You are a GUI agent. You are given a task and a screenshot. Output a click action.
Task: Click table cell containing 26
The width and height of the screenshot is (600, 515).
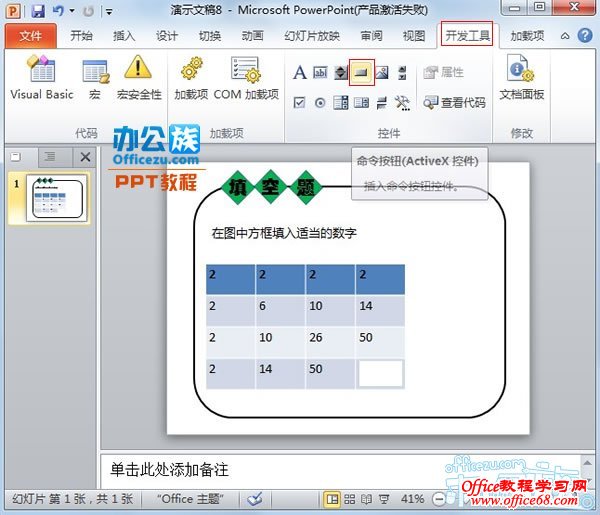click(x=330, y=342)
